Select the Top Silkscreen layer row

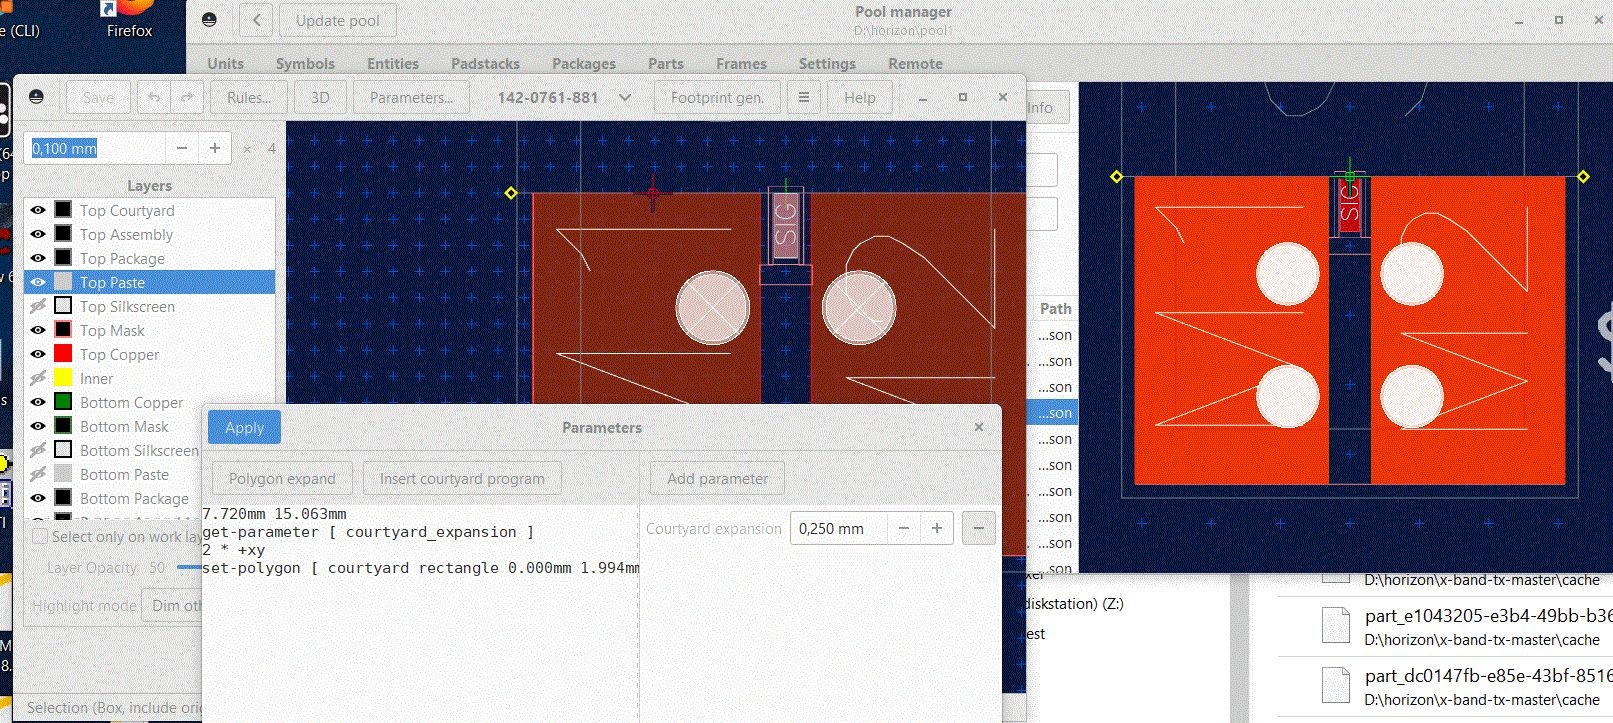coord(150,306)
